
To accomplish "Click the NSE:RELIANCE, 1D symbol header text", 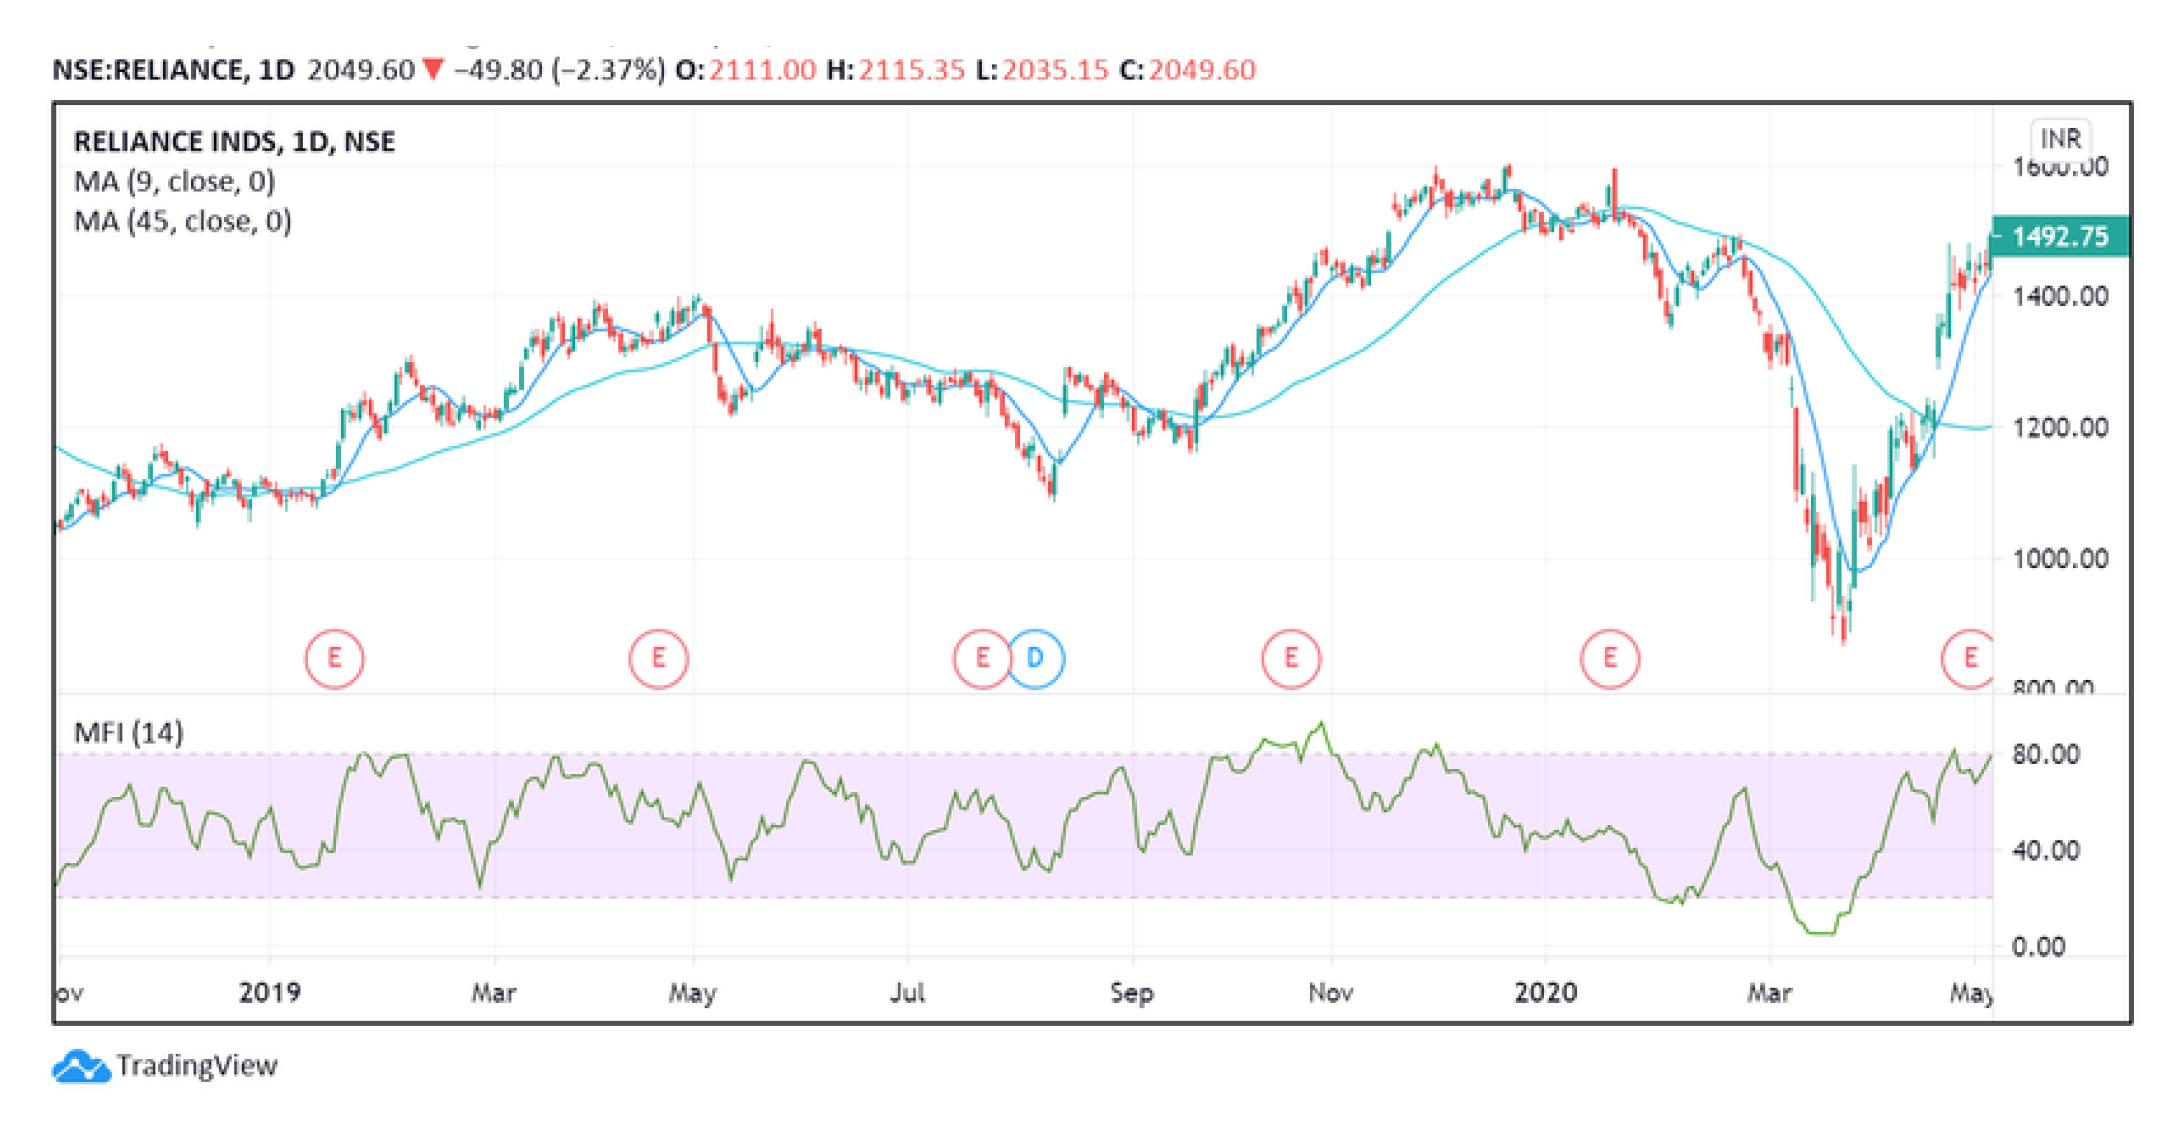I will coord(173,70).
